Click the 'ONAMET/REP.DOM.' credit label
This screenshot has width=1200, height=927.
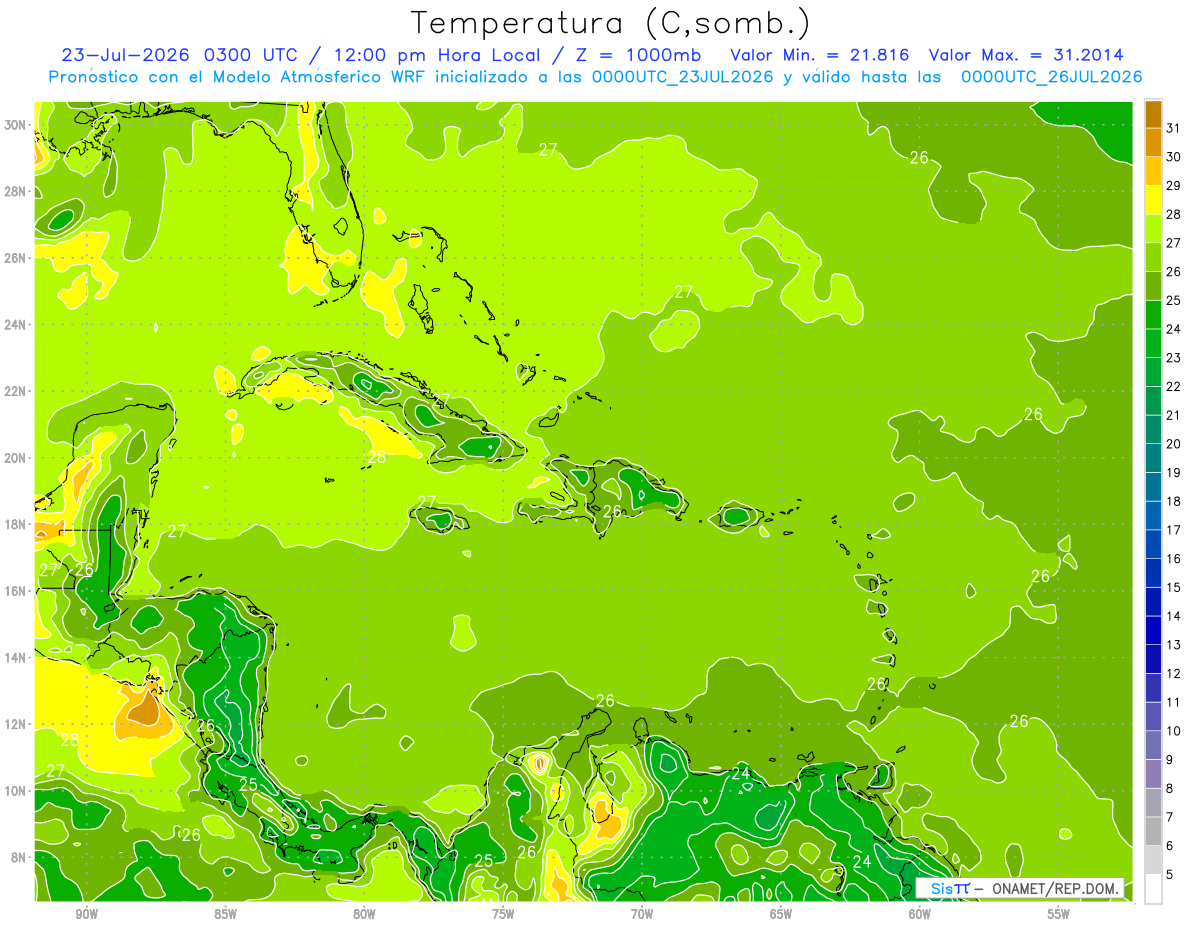(1055, 888)
